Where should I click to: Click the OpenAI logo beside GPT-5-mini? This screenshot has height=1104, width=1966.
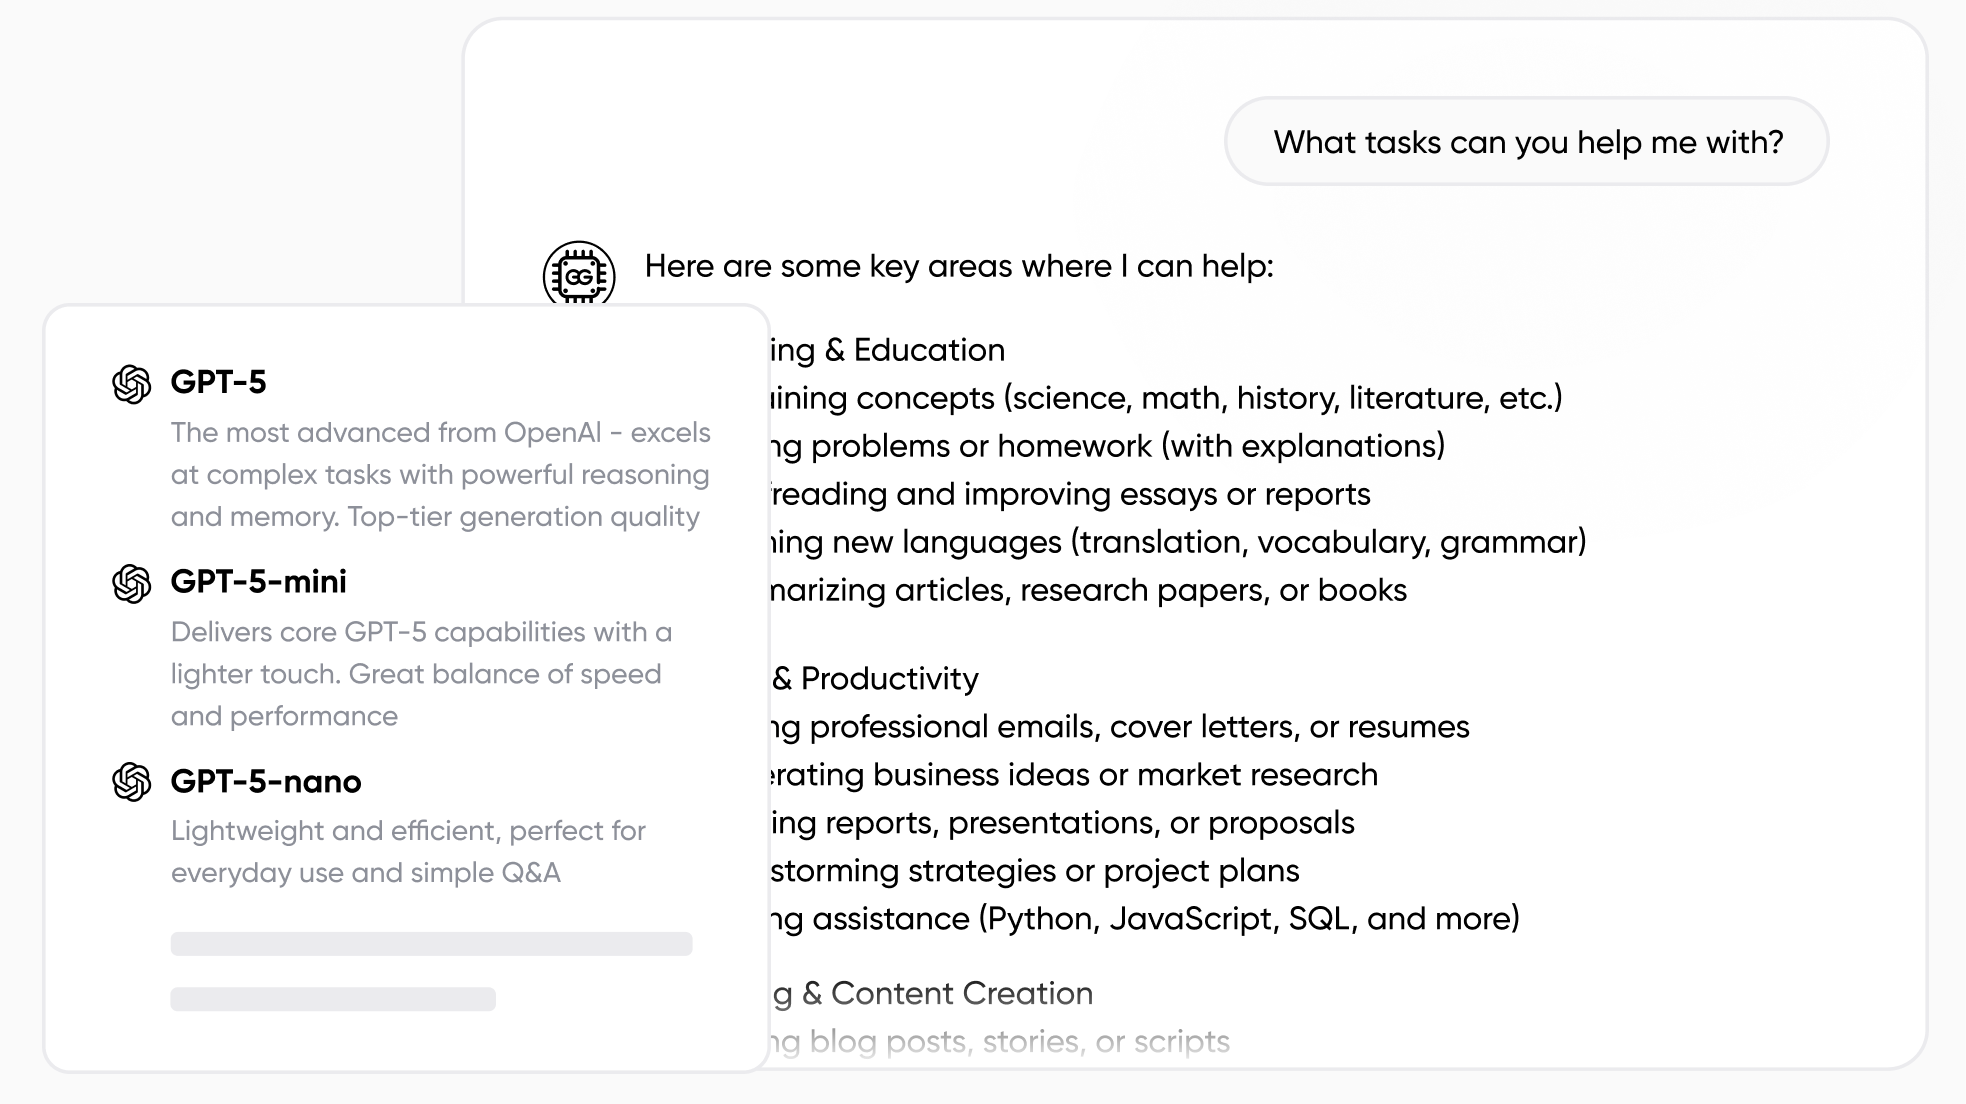tap(131, 583)
